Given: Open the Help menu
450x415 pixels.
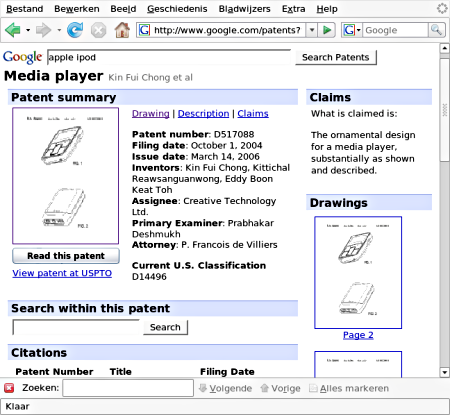Looking at the screenshot, I should (327, 9).
